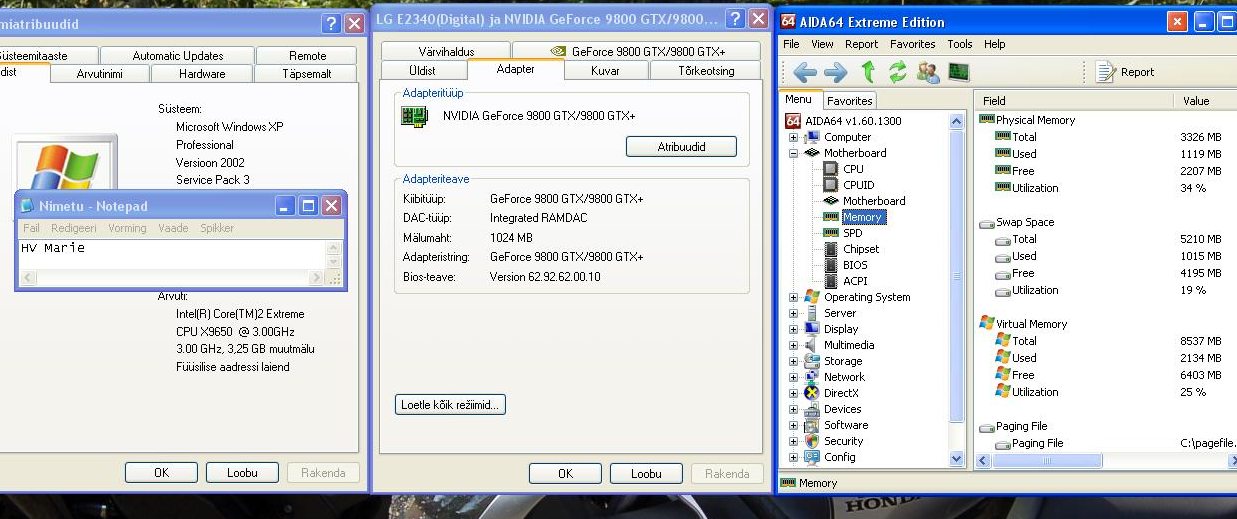1237x519 pixels.
Task: Open the Värvihaldus tab
Action: [x=447, y=51]
